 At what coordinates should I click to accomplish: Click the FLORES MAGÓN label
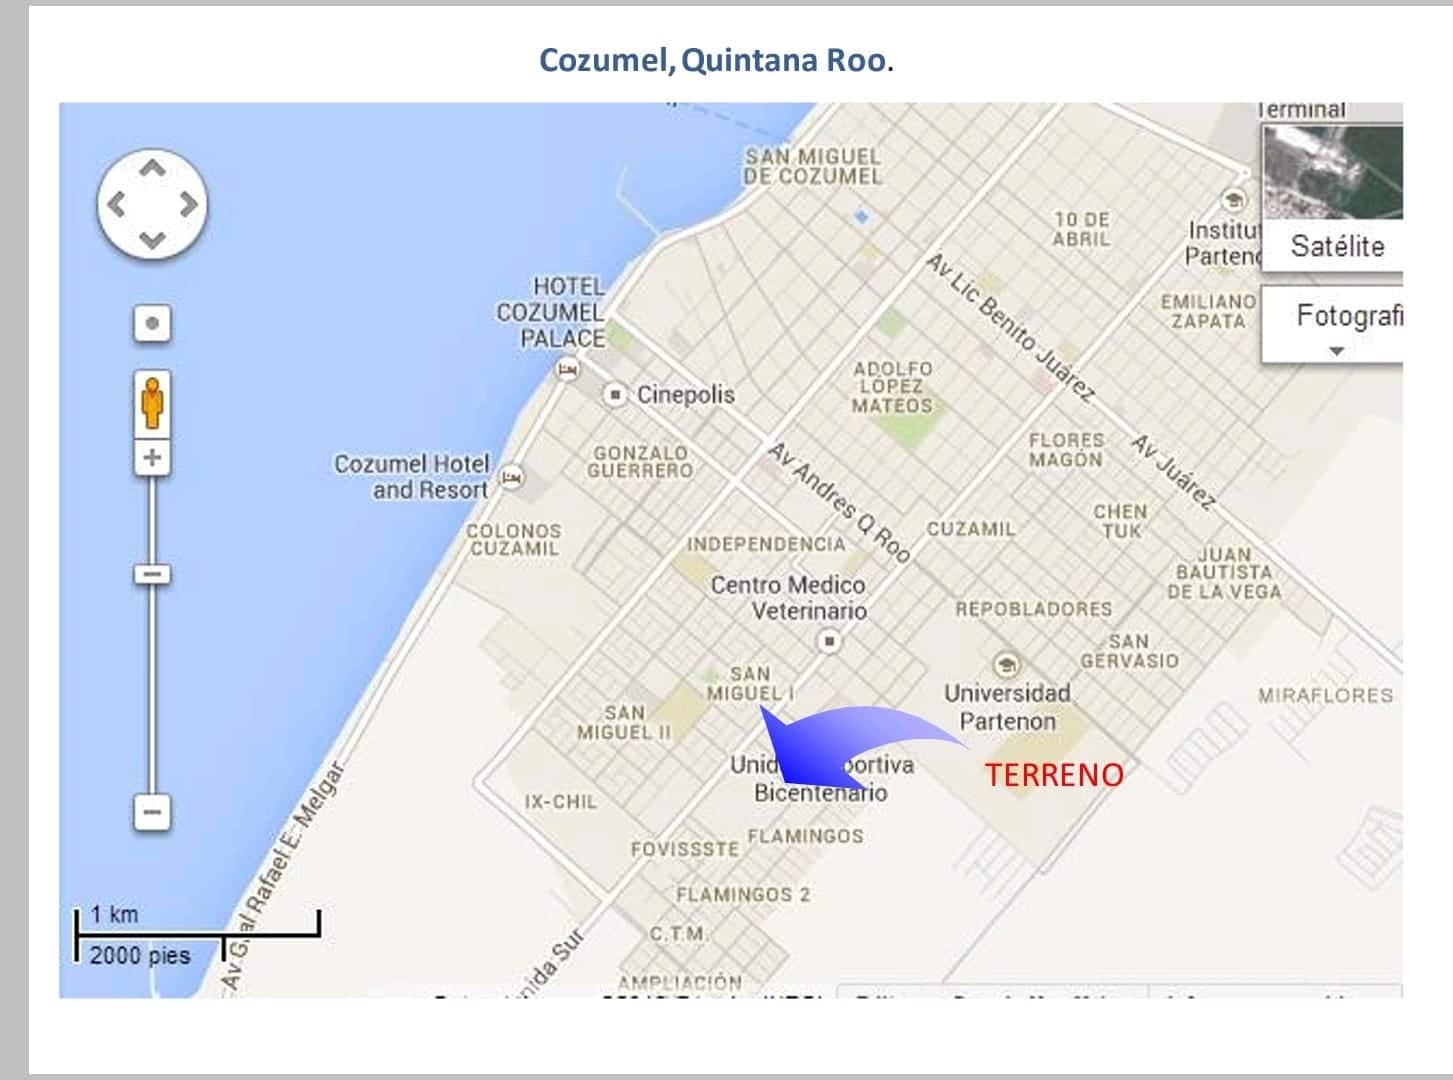(x=1066, y=450)
